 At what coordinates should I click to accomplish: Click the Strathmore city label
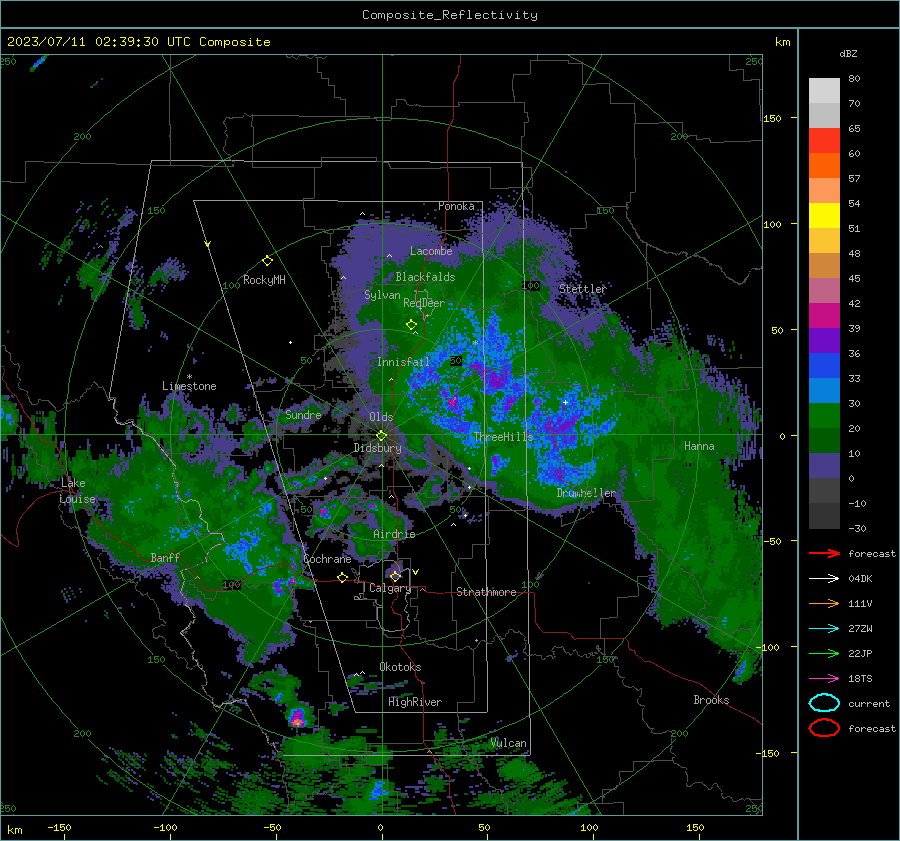click(486, 592)
